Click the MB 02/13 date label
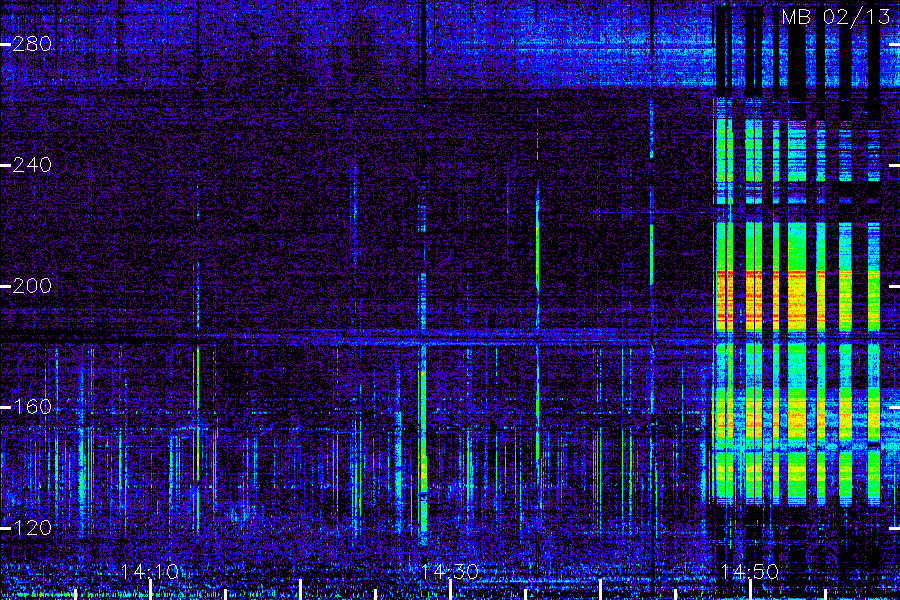 (x=836, y=17)
